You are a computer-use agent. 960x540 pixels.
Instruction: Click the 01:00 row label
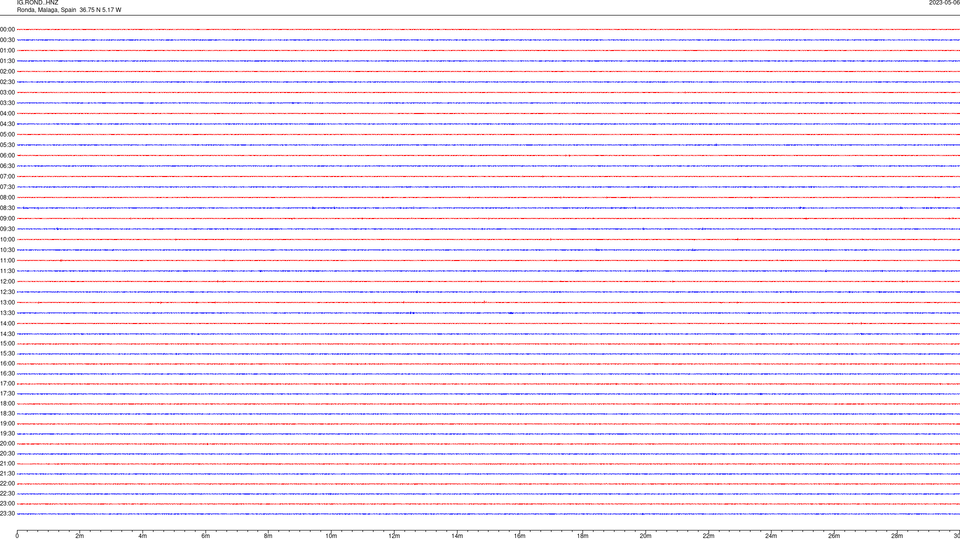point(7,51)
